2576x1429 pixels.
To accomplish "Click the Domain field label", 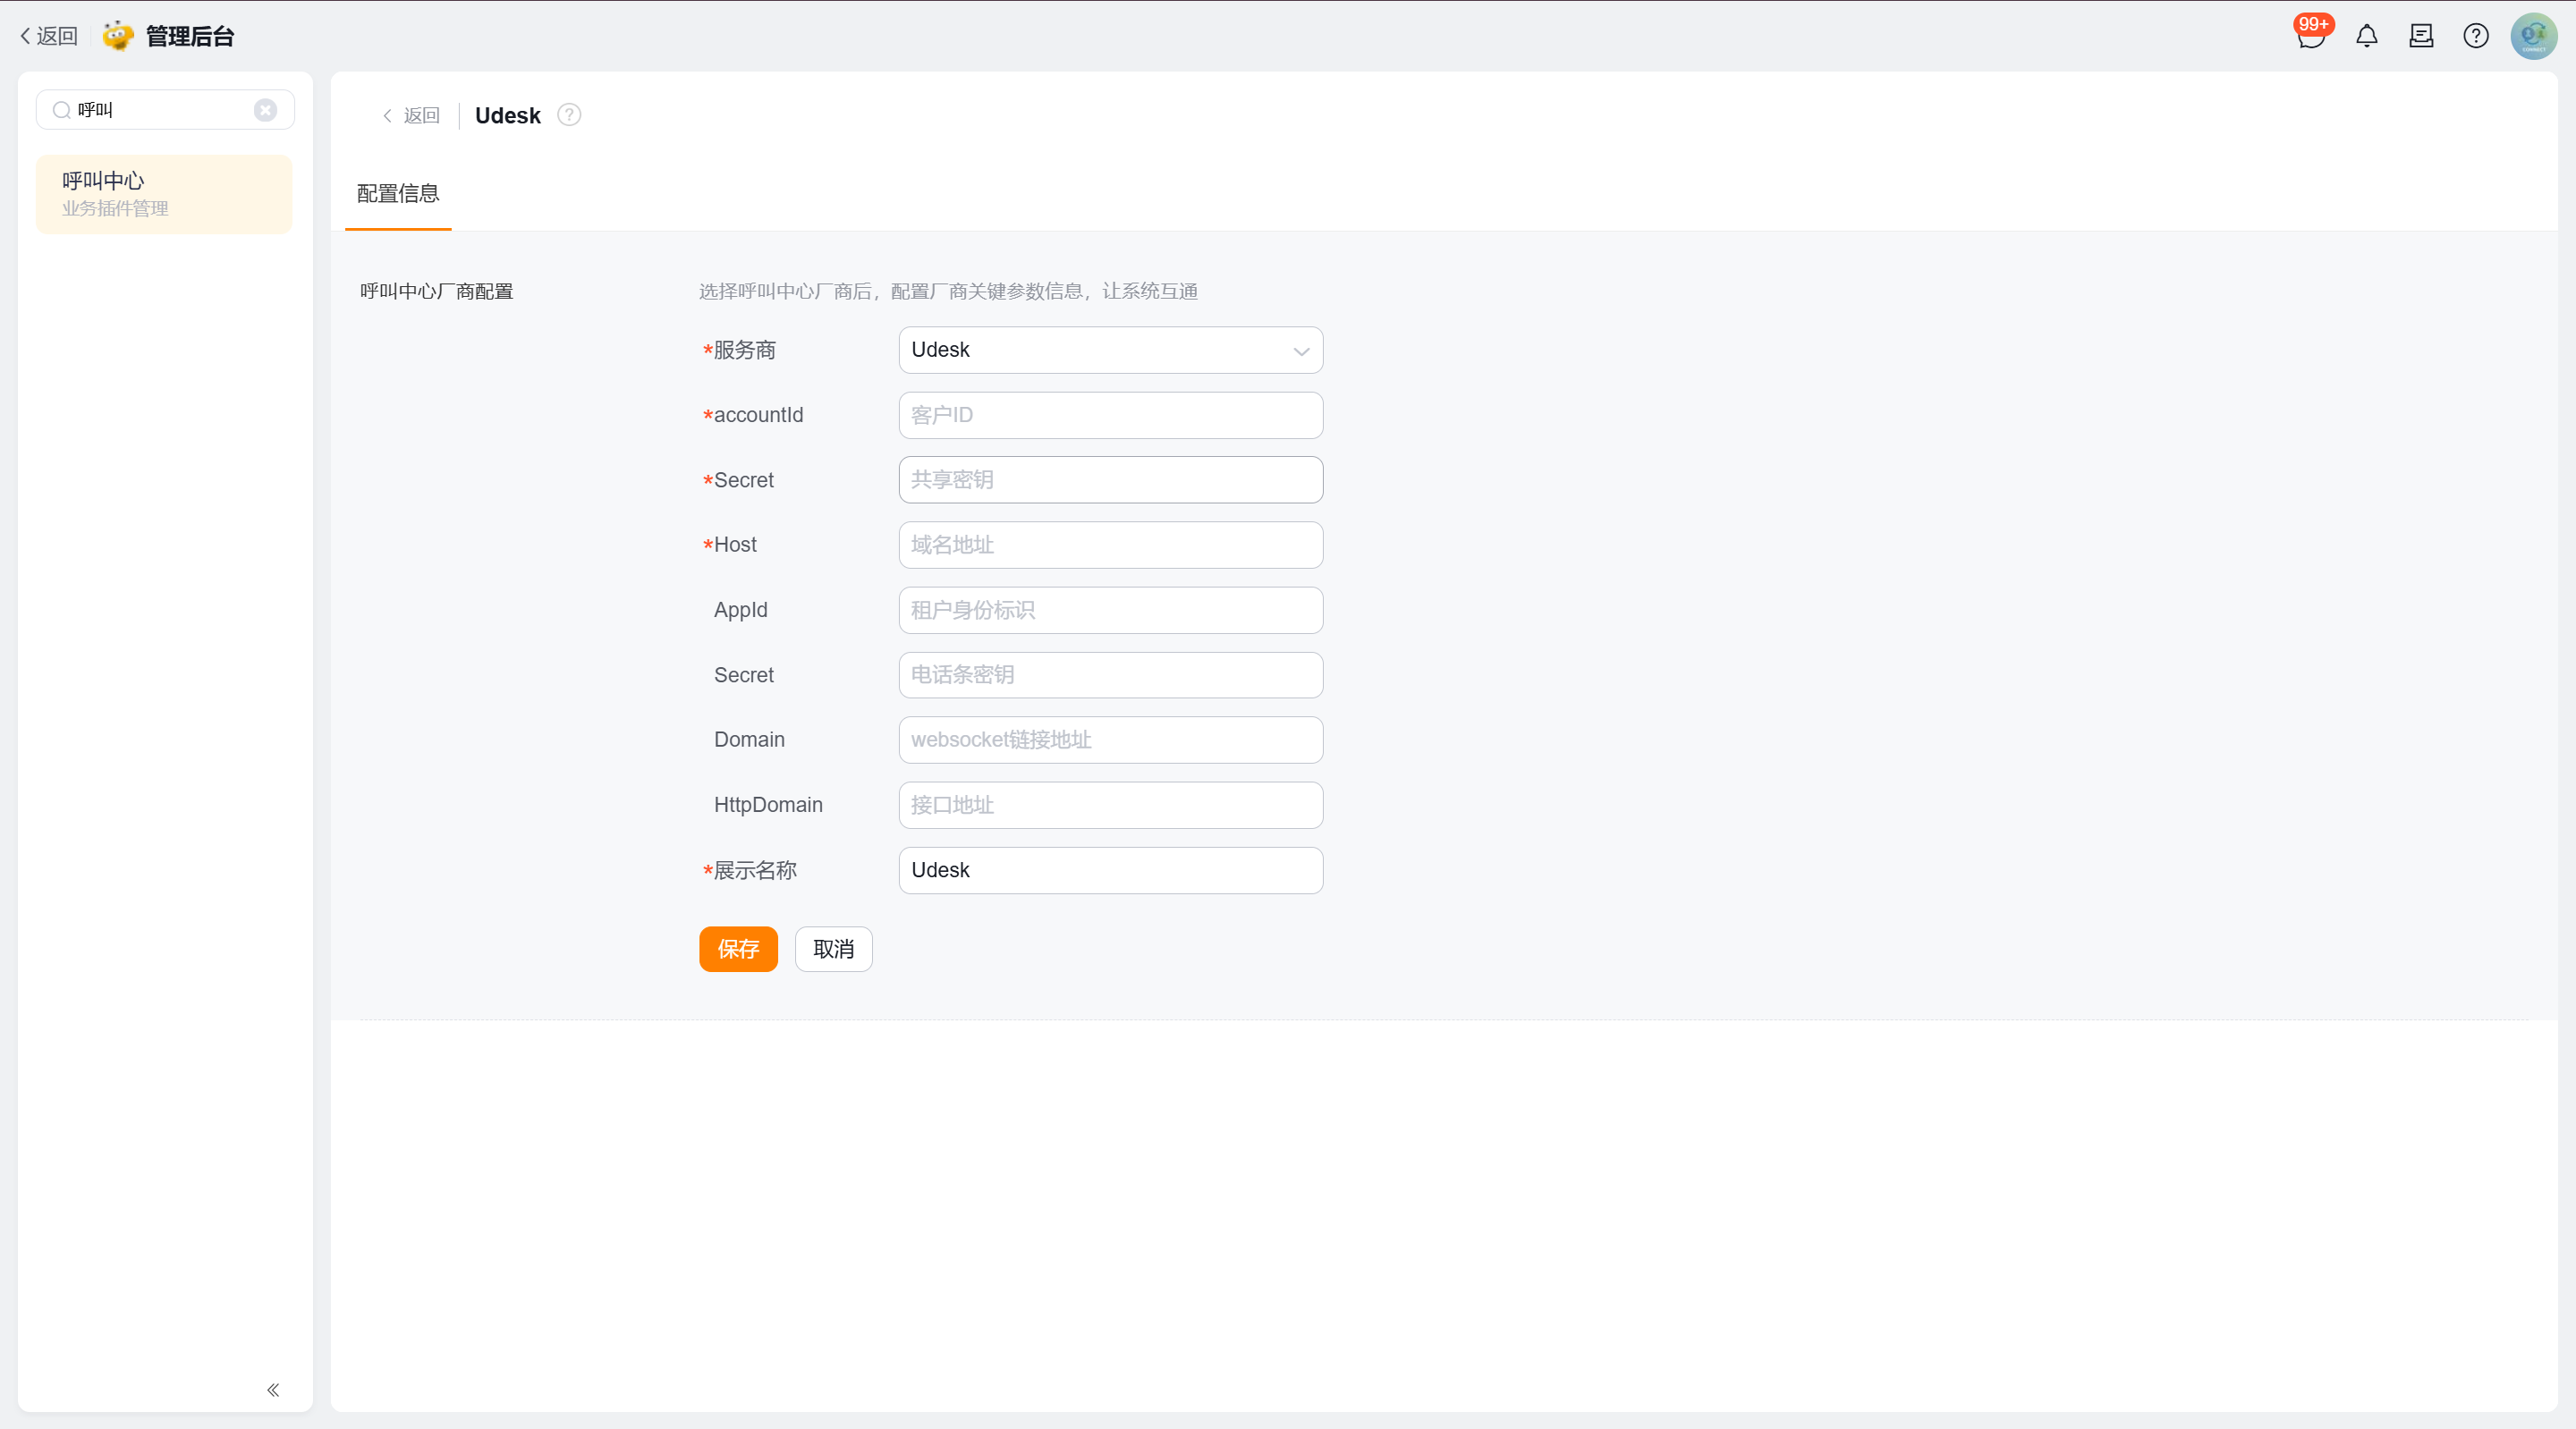I will tap(749, 740).
